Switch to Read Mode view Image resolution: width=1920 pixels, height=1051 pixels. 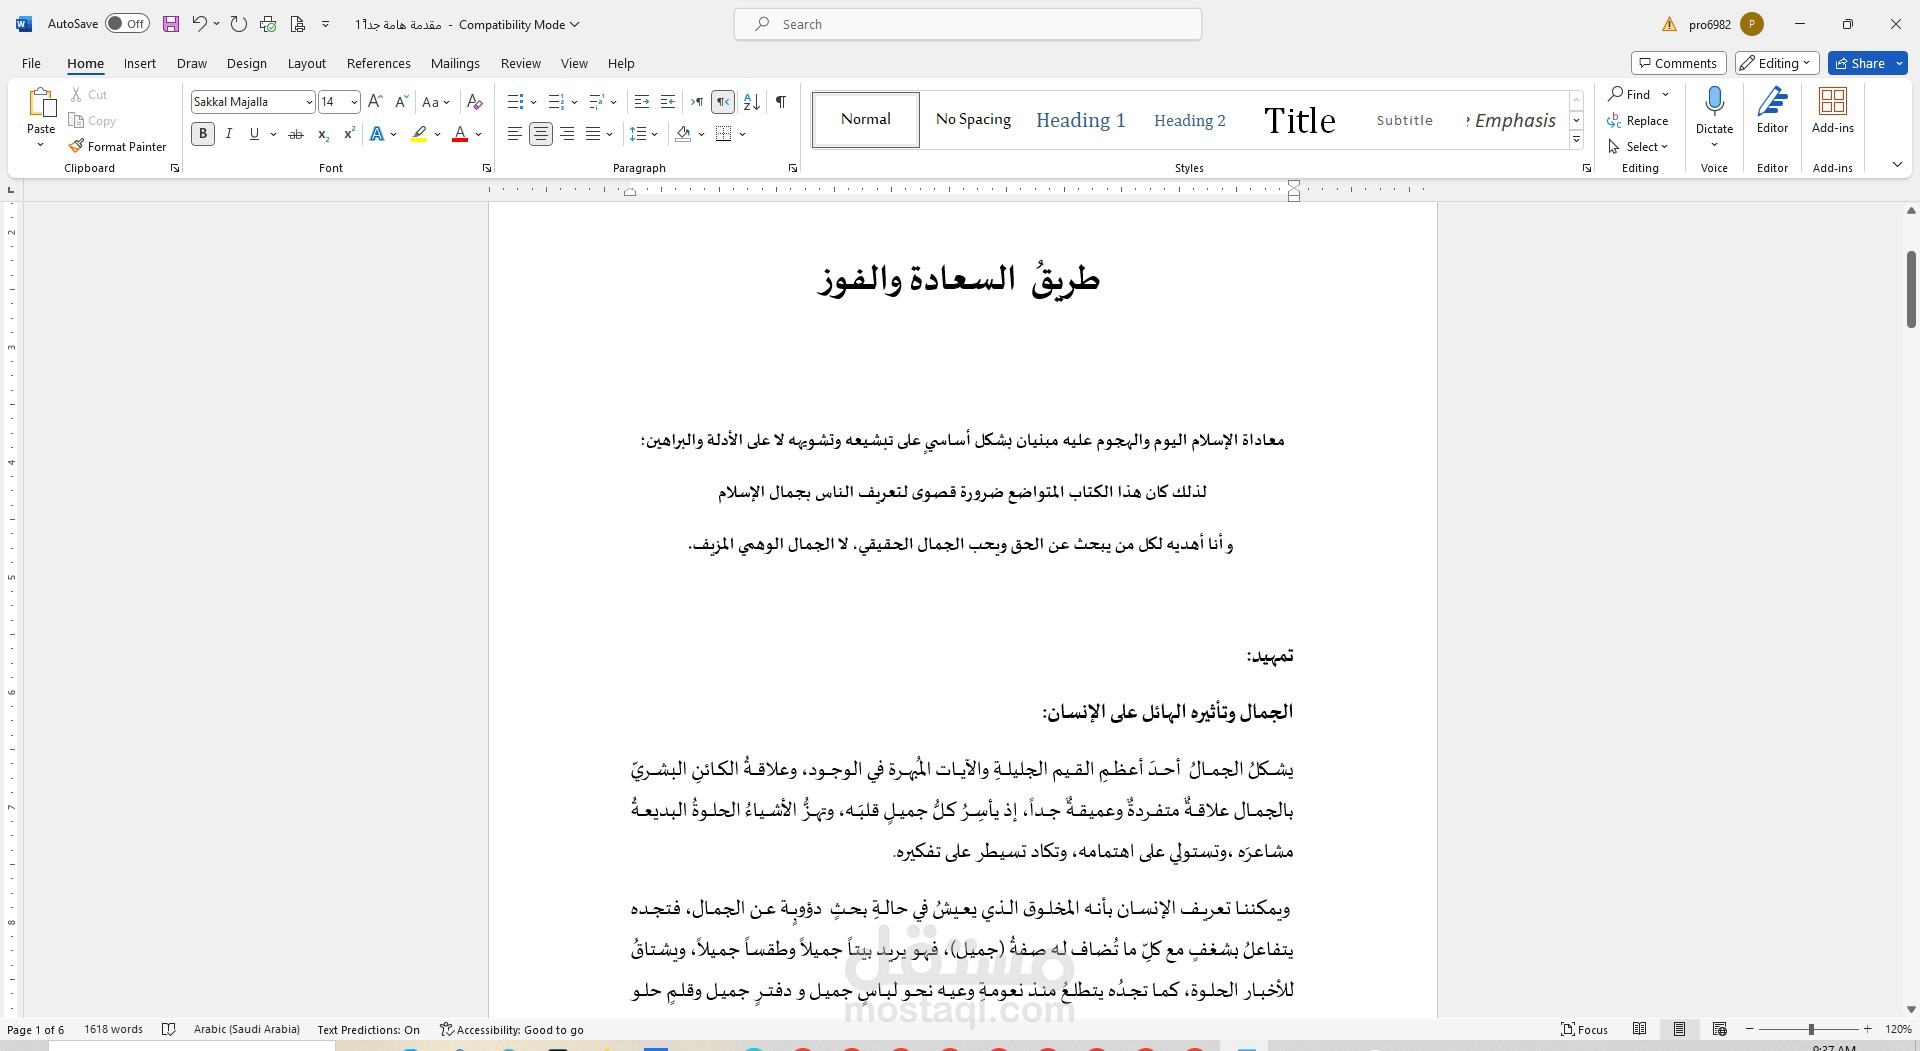coord(1640,1029)
